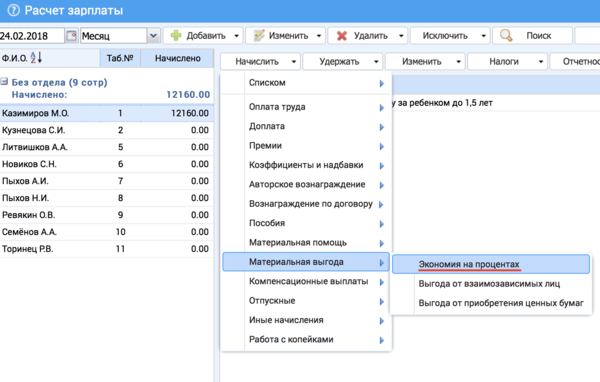Open Авторское вознаграждение submenu
This screenshot has width=600, height=382.
[x=306, y=185]
